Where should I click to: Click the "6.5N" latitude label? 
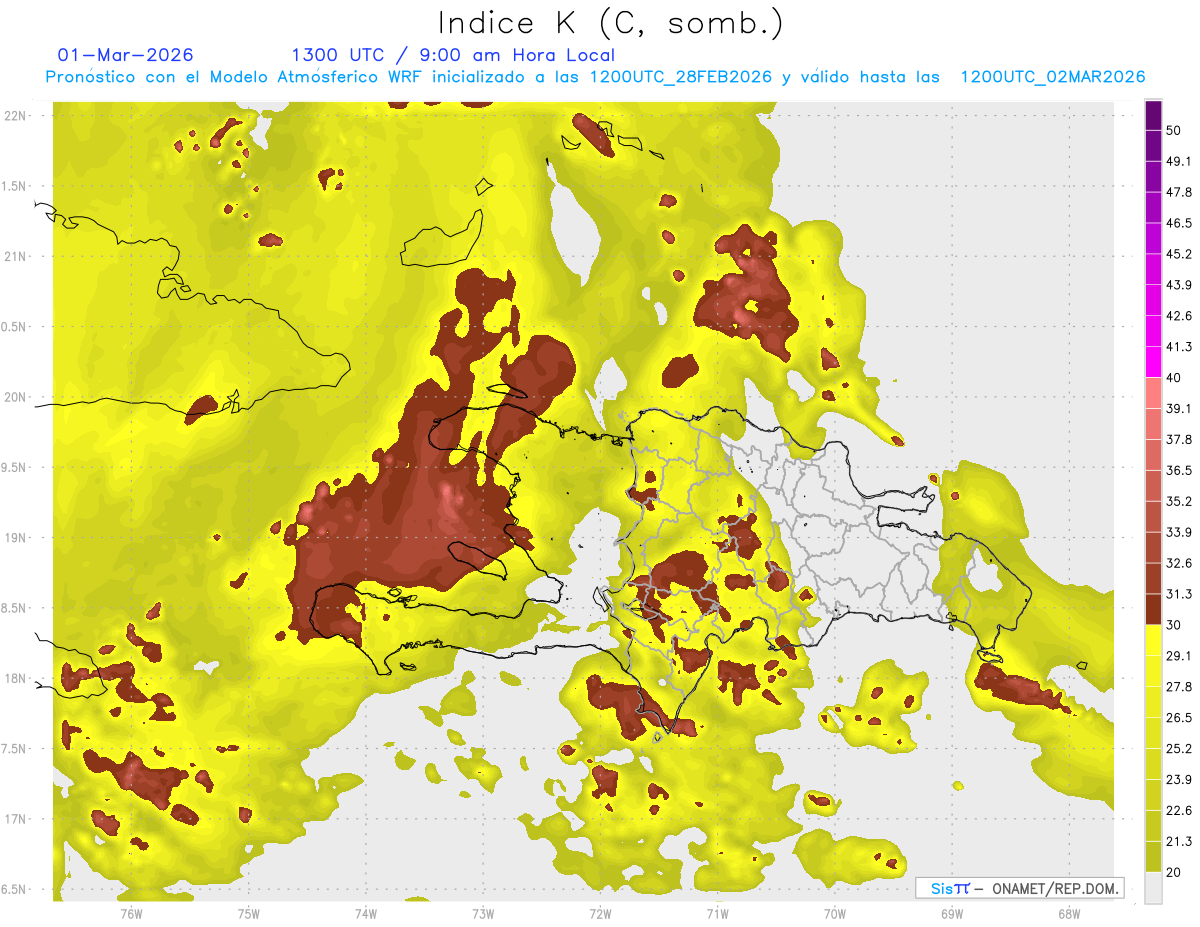pos(15,890)
